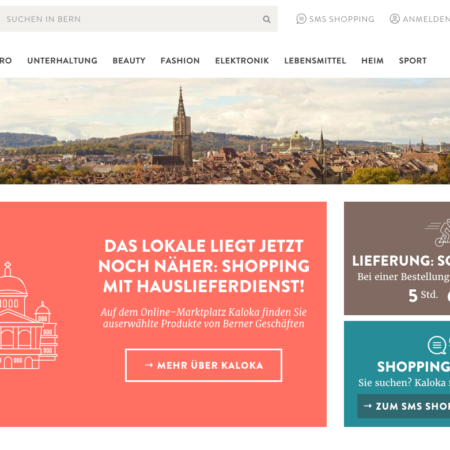Select the Fashion menu item
The image size is (450, 450).
coord(180,61)
